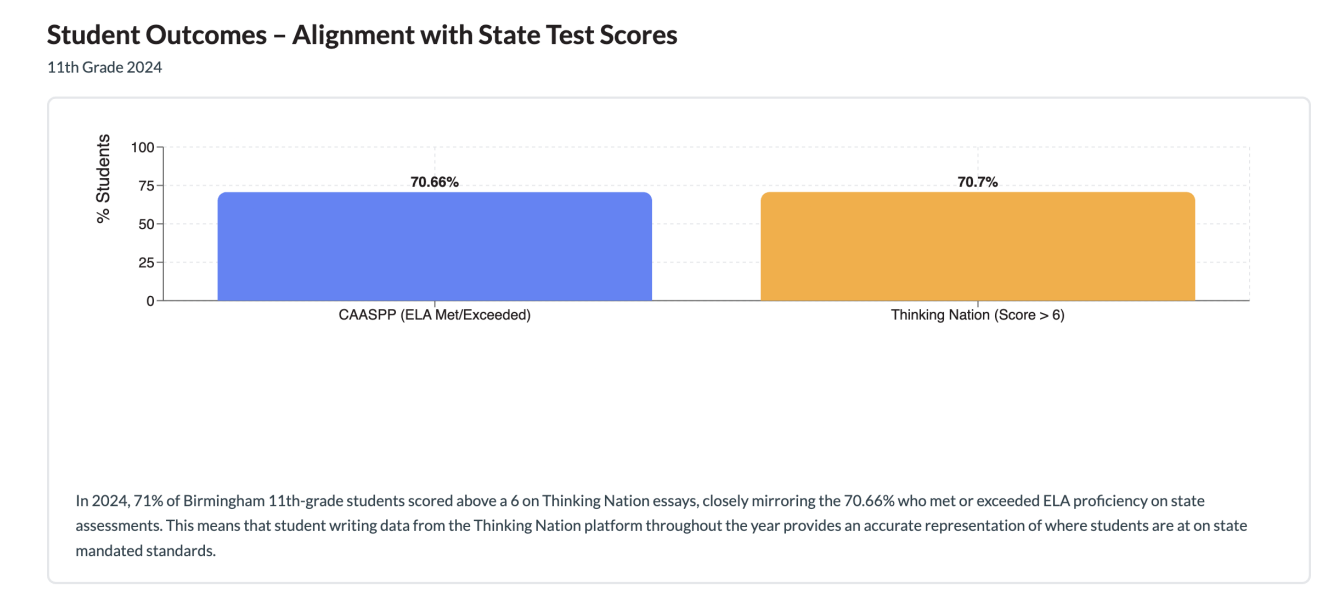The height and width of the screenshot is (607, 1328).
Task: Click the blue CAASPP bar
Action: 434,246
